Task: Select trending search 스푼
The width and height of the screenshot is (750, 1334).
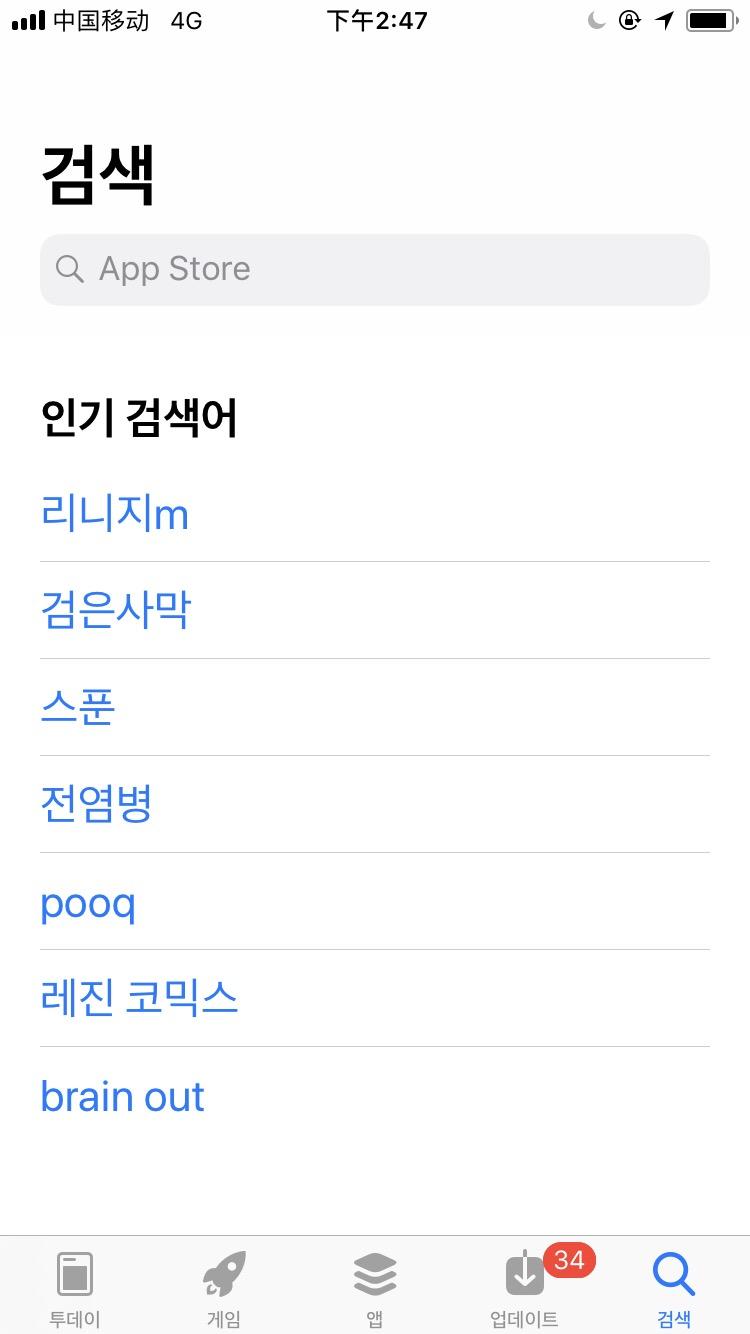Action: tap(78, 707)
